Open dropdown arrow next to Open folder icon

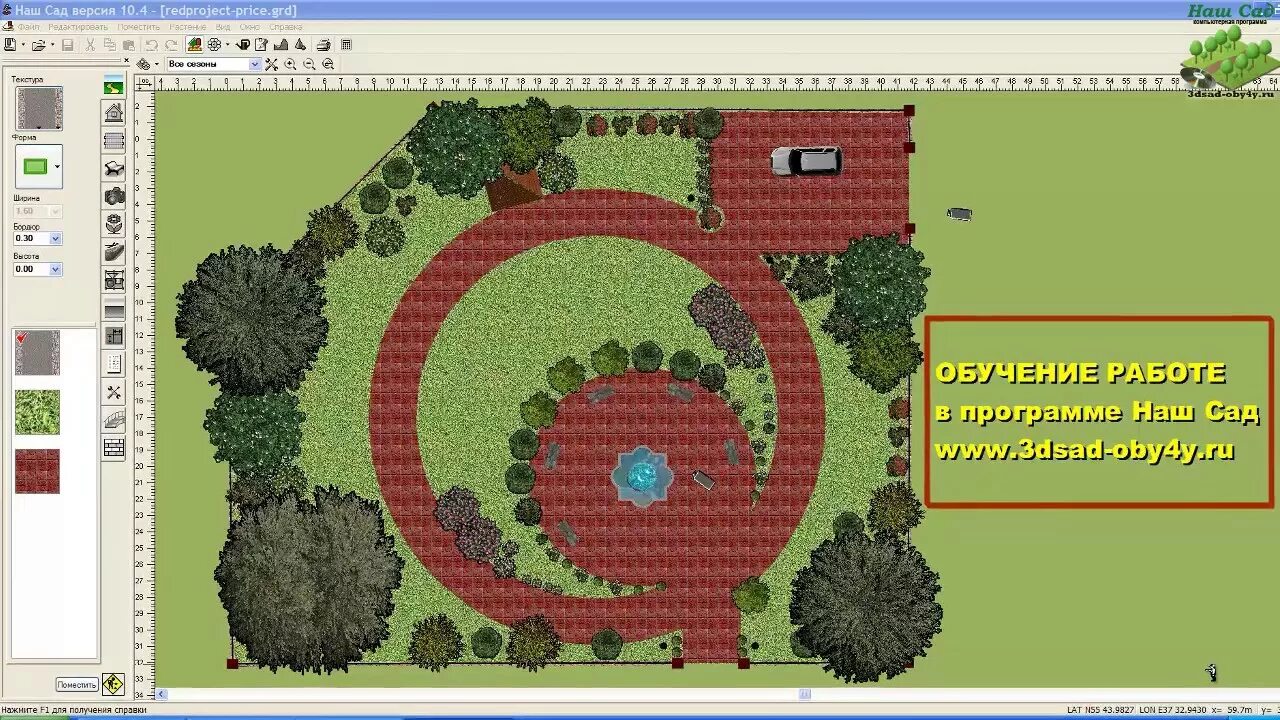(x=52, y=45)
